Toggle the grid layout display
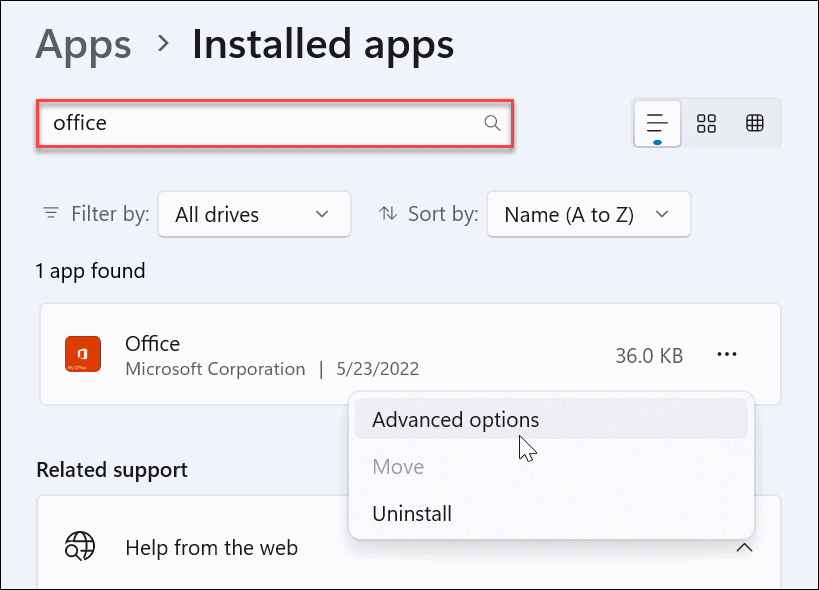 (x=755, y=123)
